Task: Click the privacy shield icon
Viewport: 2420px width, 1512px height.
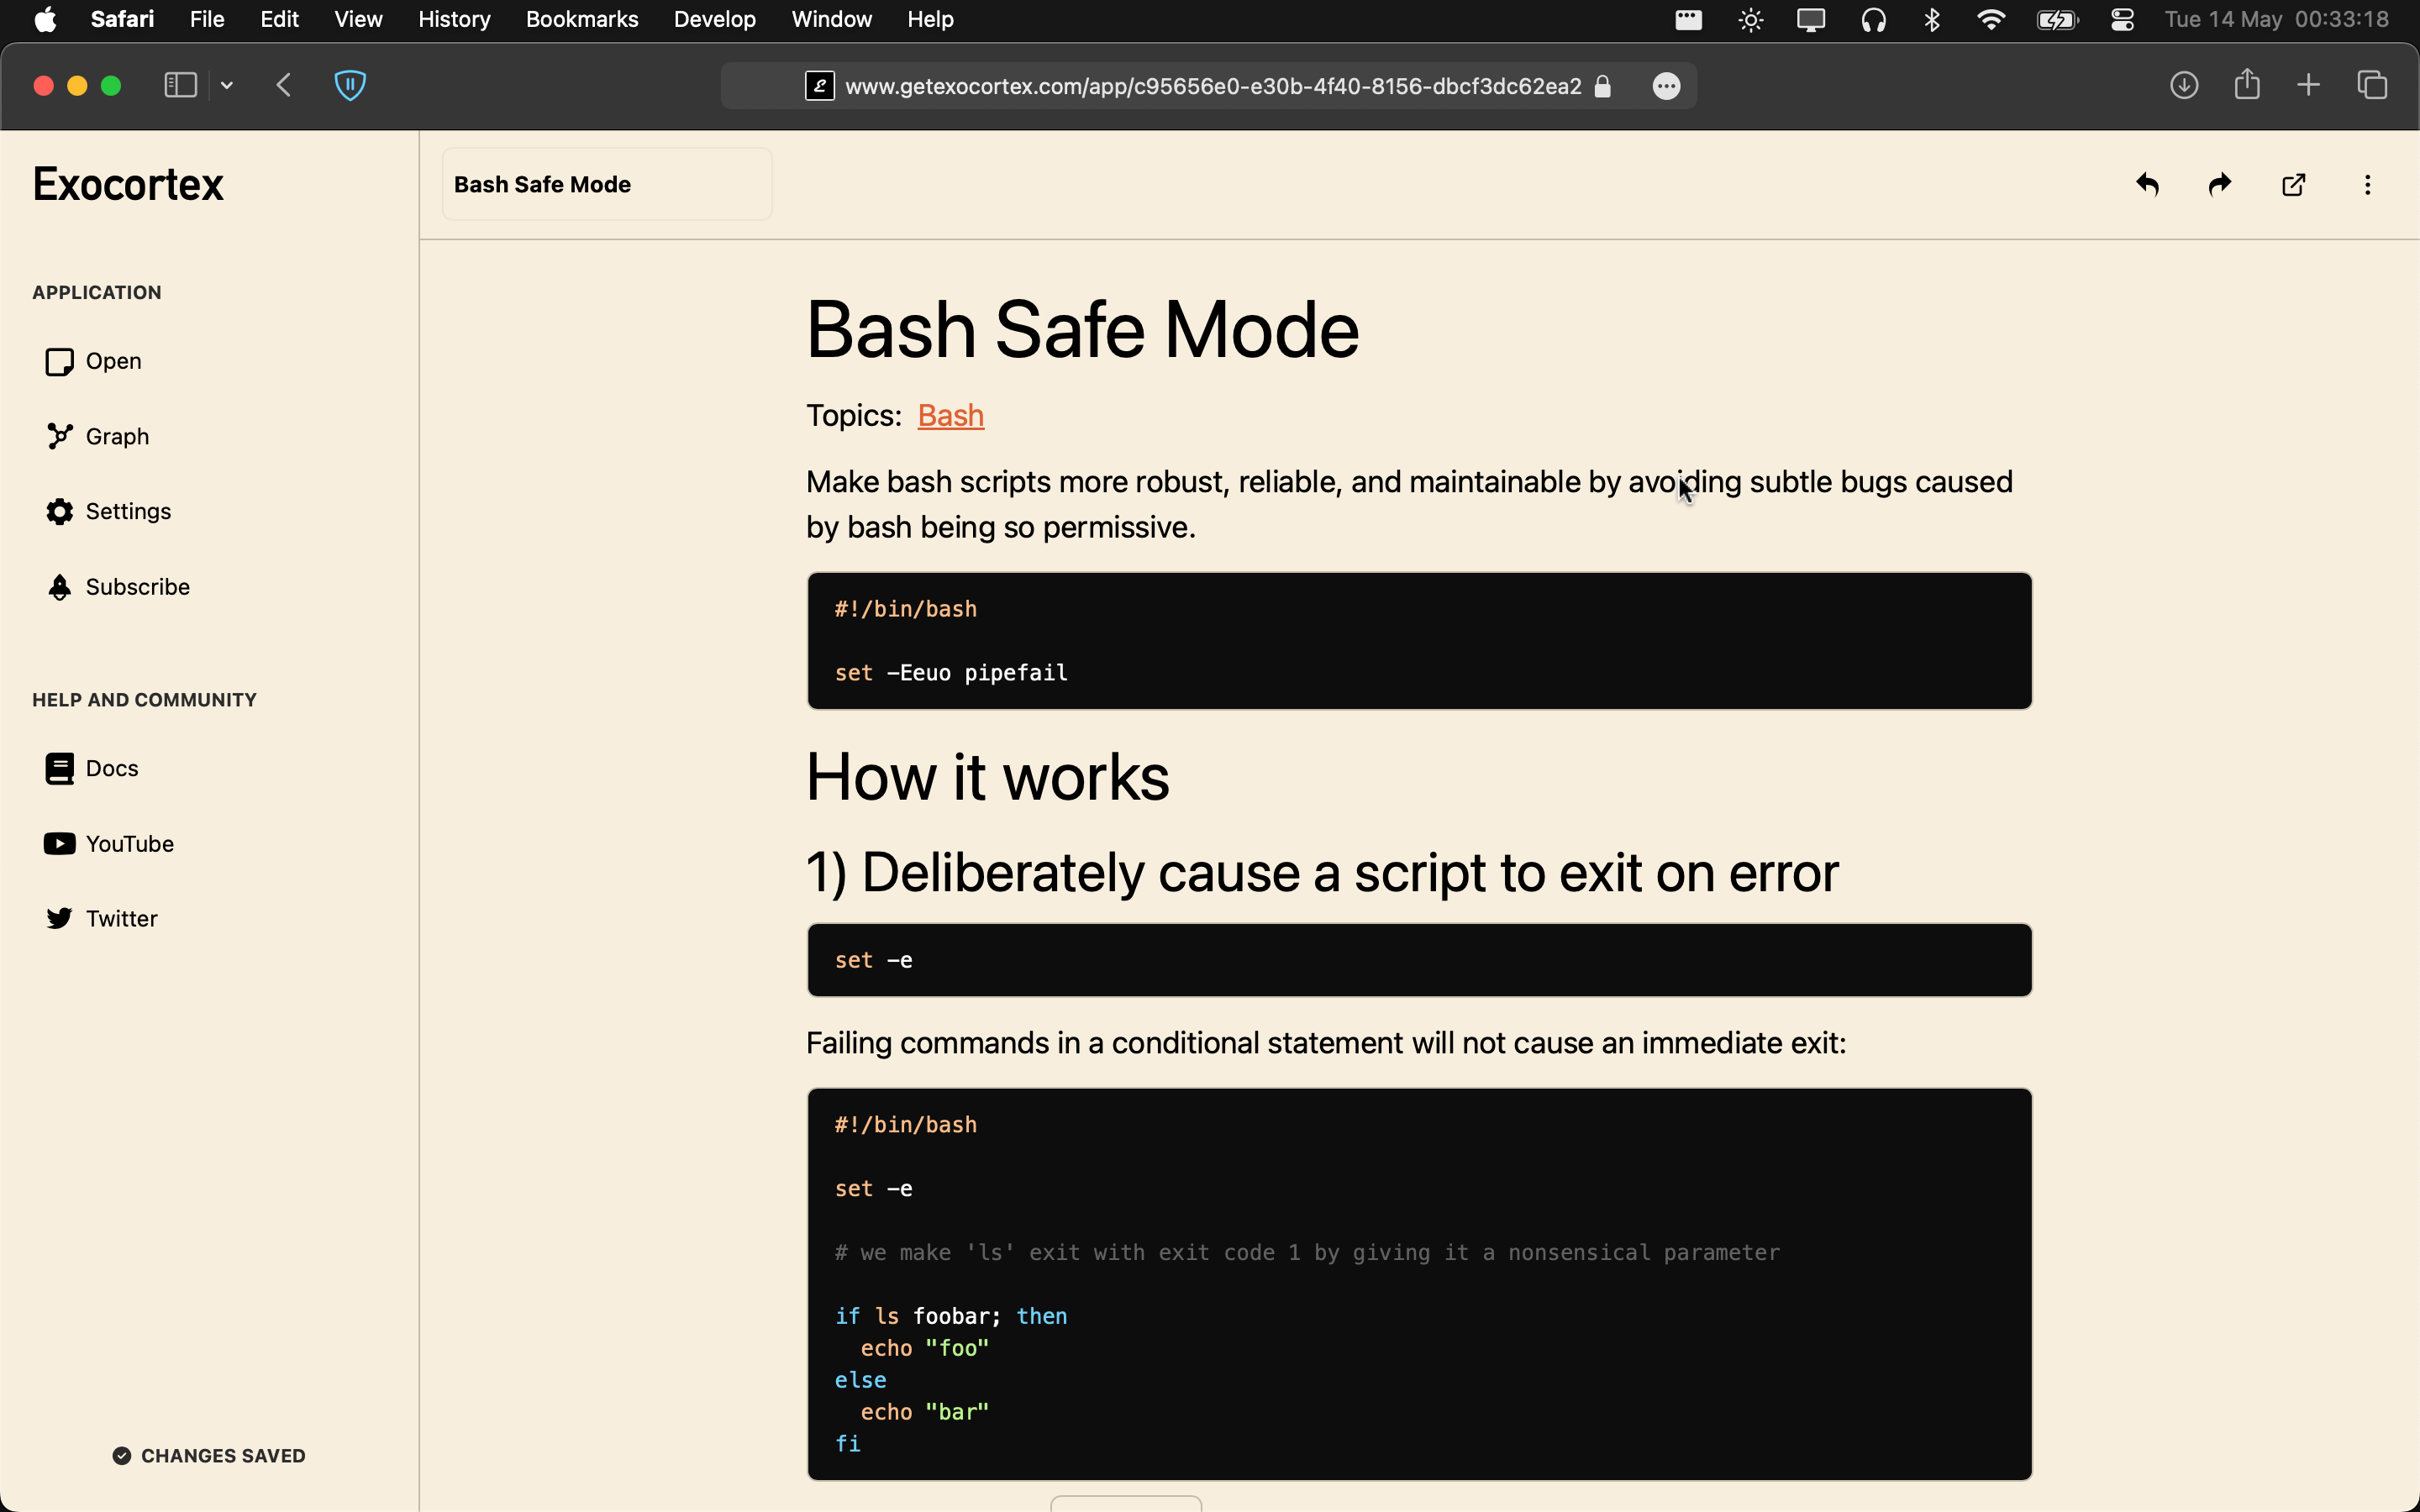Action: (x=349, y=85)
